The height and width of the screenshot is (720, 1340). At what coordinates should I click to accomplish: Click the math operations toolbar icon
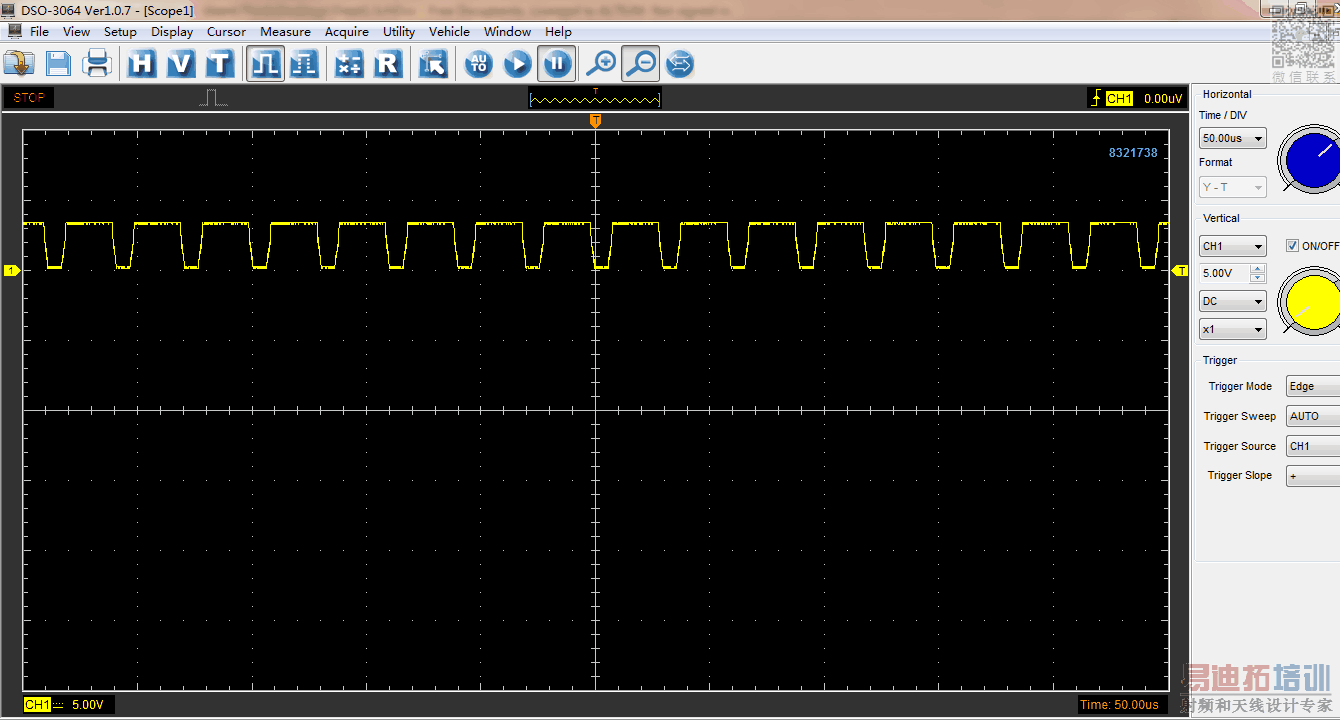(348, 64)
